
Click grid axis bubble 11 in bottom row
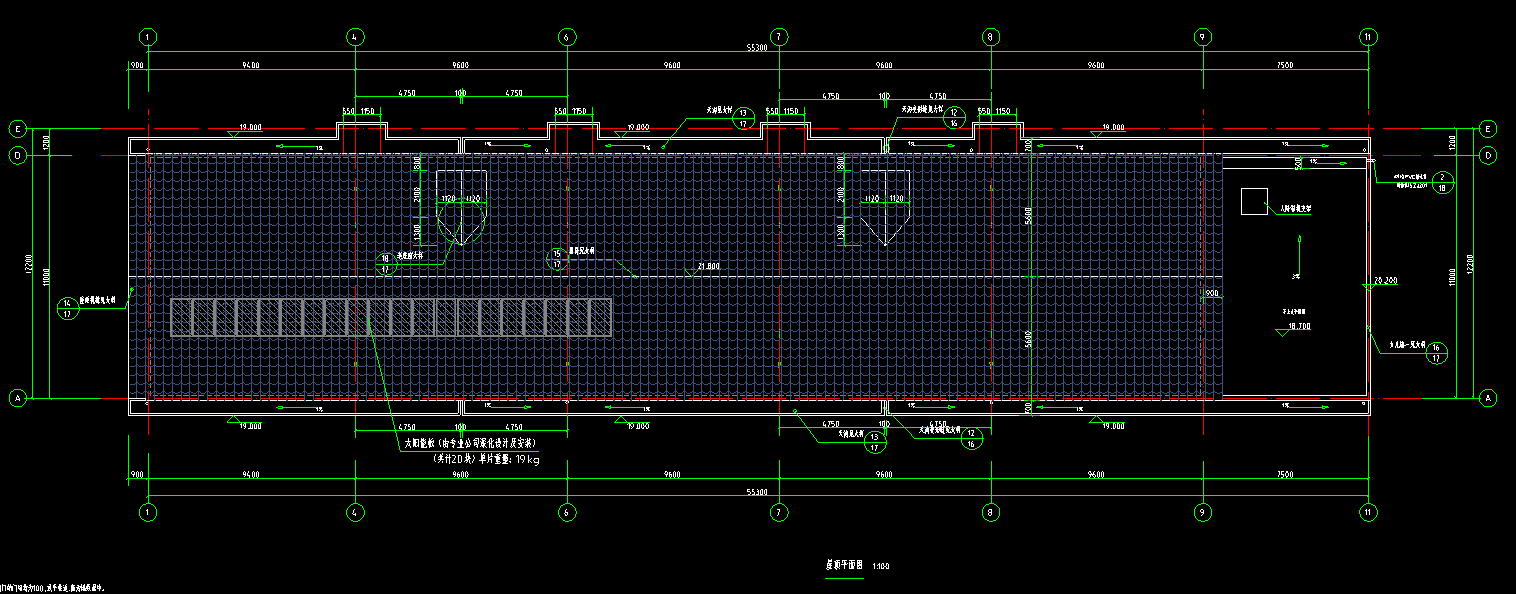tap(1368, 511)
